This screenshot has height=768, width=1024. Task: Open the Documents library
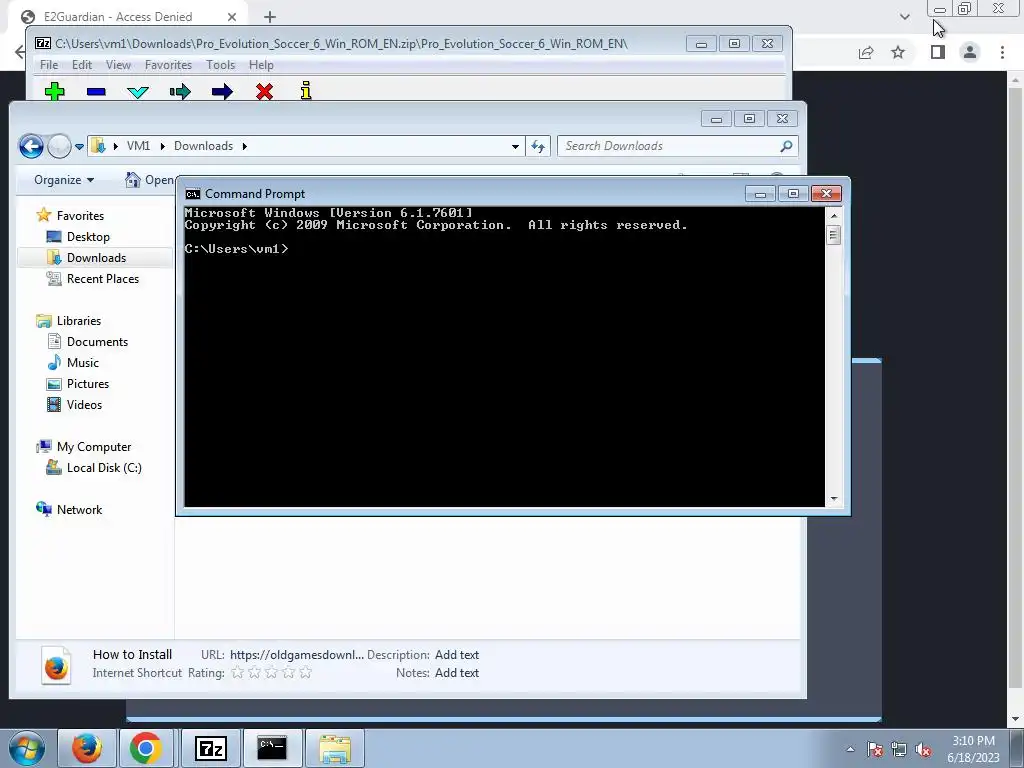[x=97, y=342]
